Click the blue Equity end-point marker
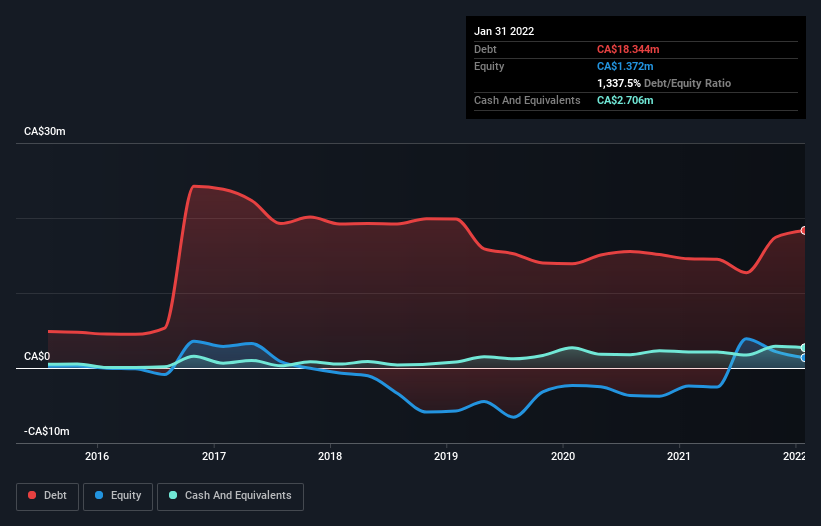 pyautogui.click(x=804, y=358)
